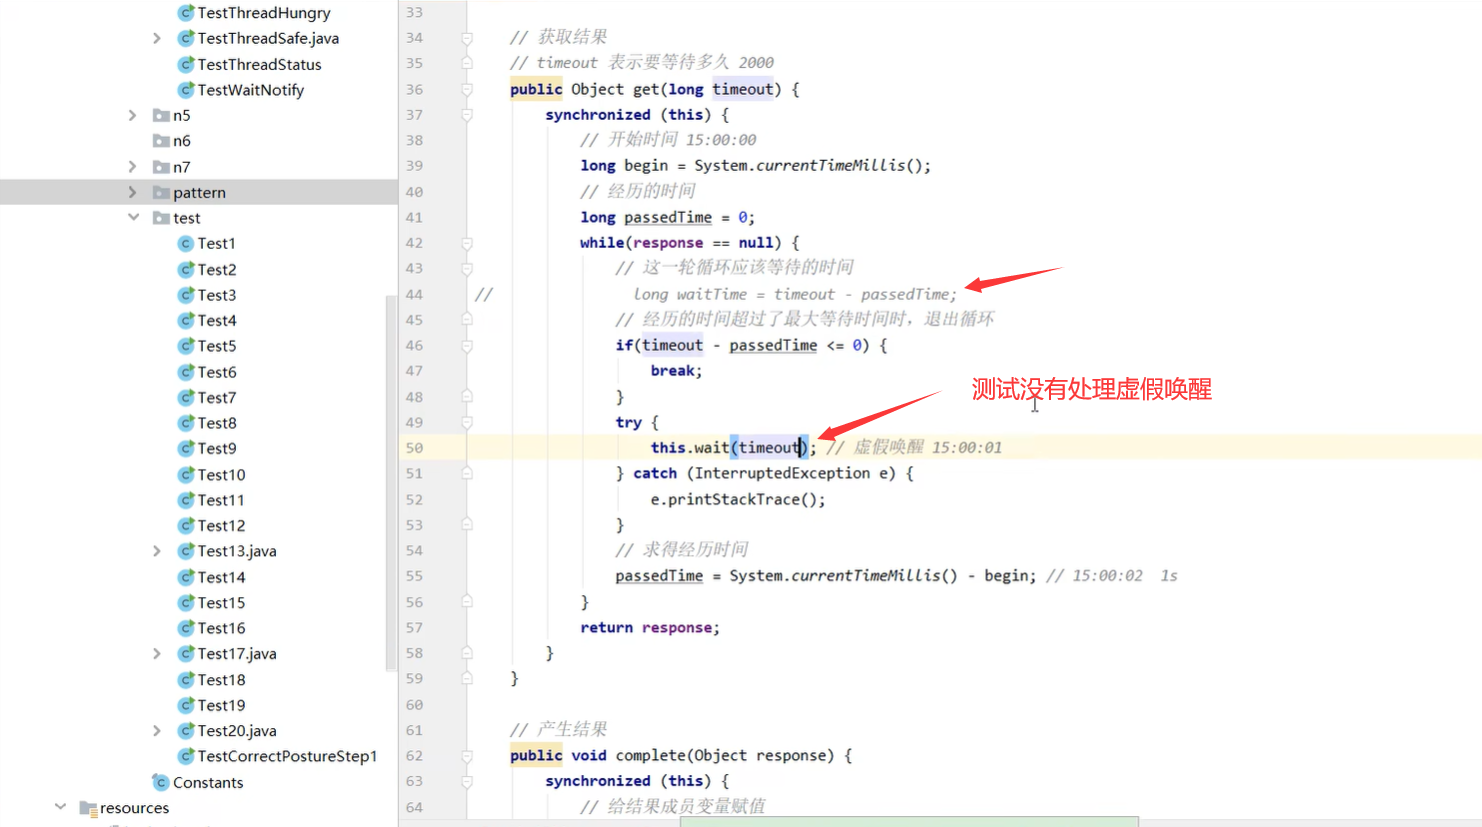
Task: Click the Test7 class icon
Action: click(186, 397)
